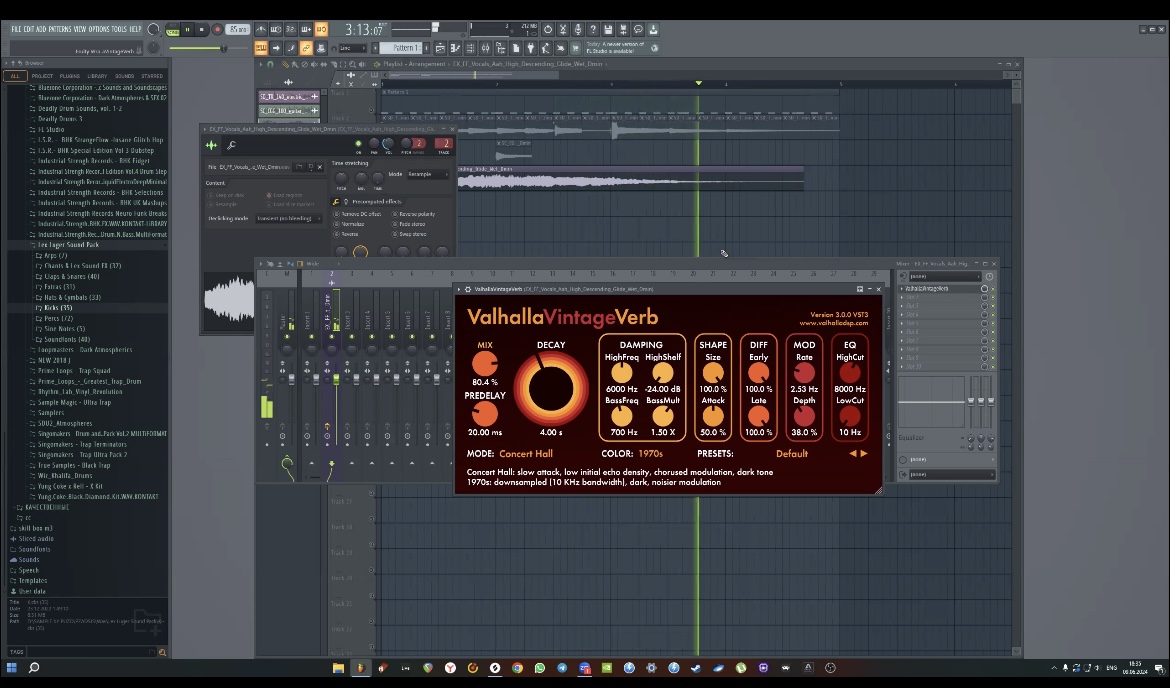Click the large DECAY knob

tap(551, 388)
